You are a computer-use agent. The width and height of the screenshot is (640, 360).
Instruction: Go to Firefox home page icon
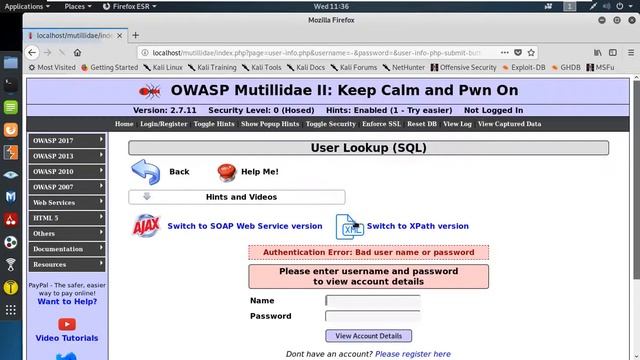point(77,53)
